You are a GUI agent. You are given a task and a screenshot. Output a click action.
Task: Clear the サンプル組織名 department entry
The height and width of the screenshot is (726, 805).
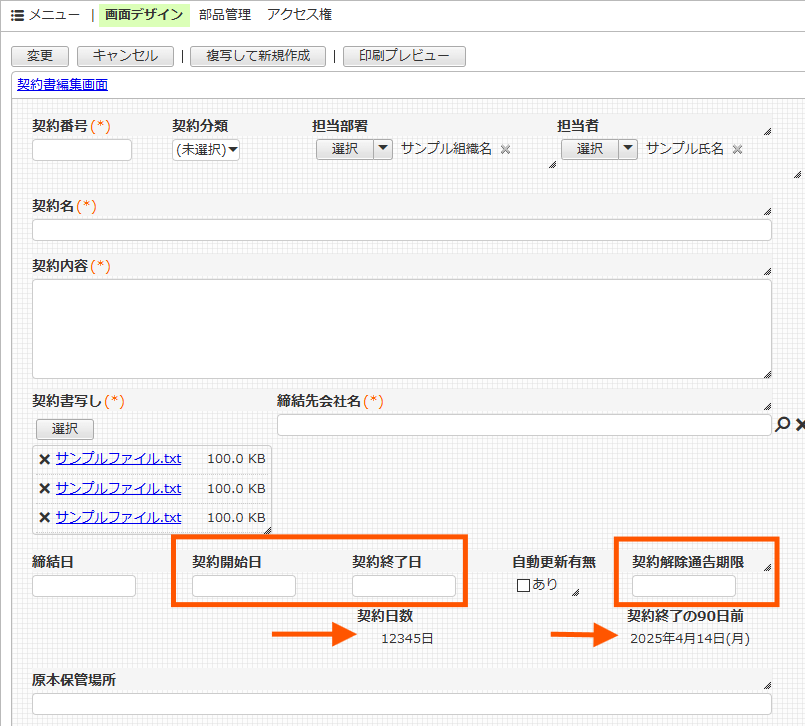click(x=505, y=149)
